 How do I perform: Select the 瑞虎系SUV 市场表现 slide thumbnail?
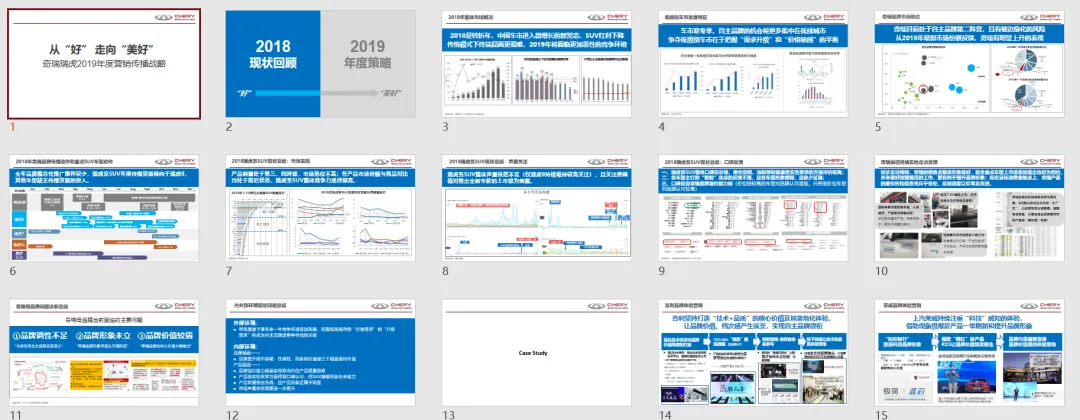click(x=321, y=208)
